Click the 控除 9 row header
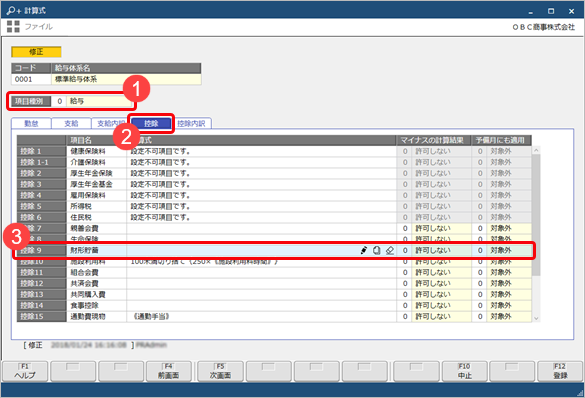The height and width of the screenshot is (398, 585). pos(41,250)
